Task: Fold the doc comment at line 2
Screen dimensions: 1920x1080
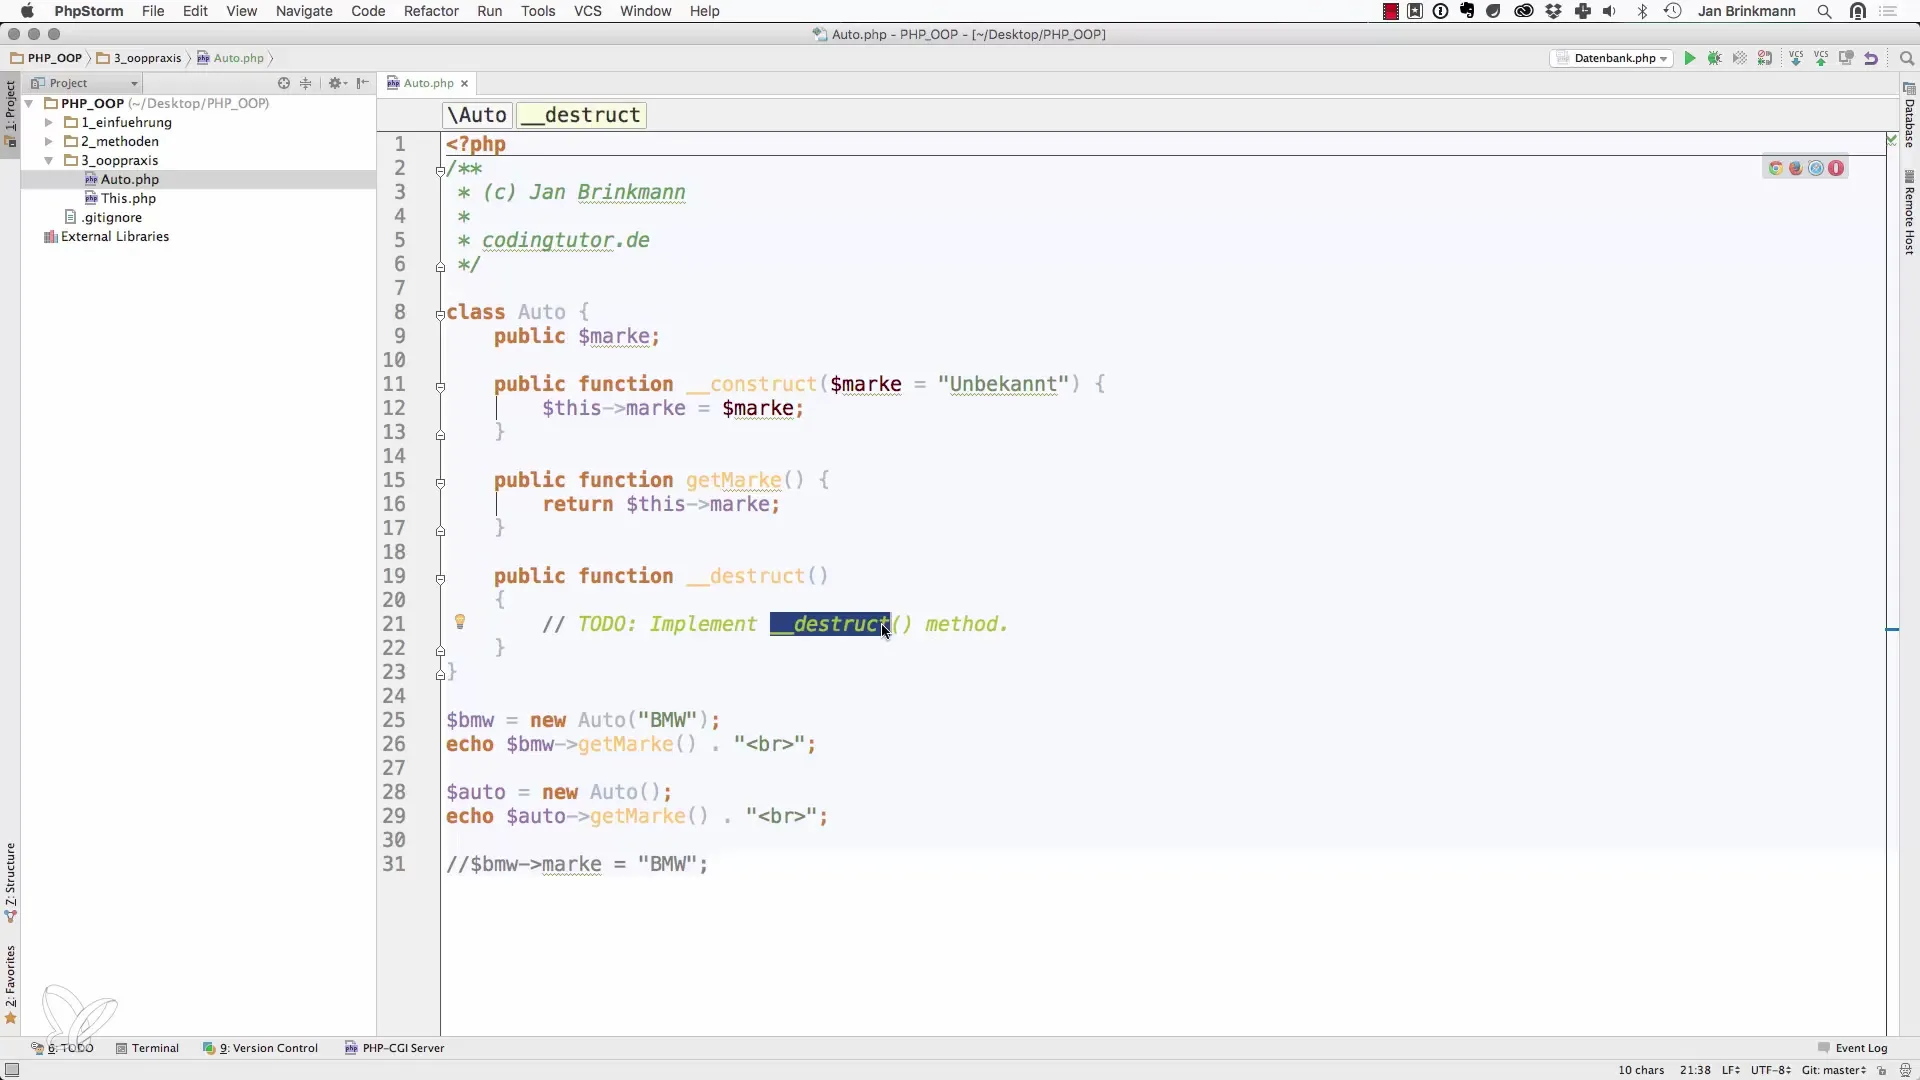Action: (440, 171)
